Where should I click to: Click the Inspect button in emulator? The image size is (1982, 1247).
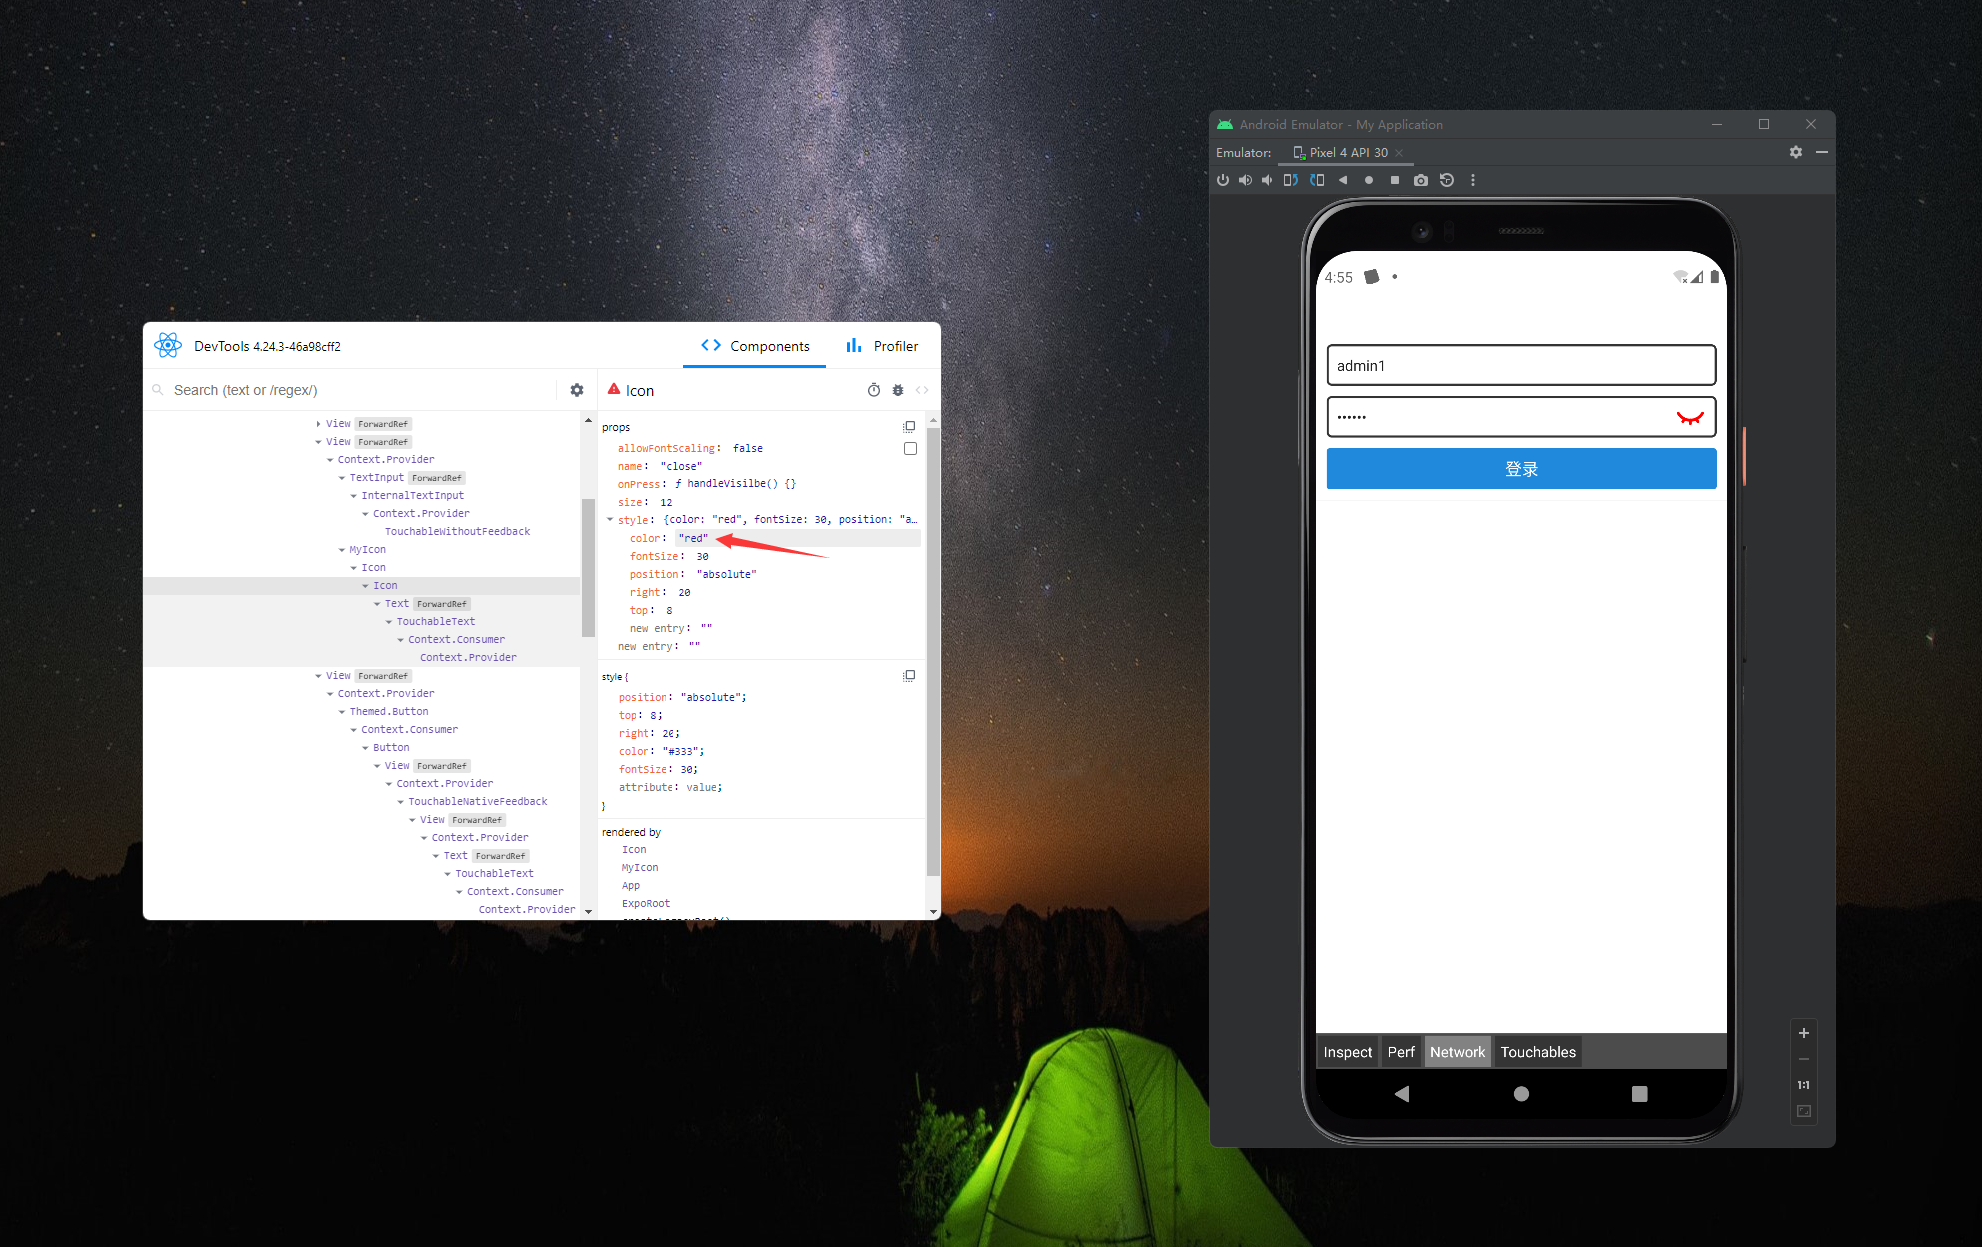pos(1347,1052)
